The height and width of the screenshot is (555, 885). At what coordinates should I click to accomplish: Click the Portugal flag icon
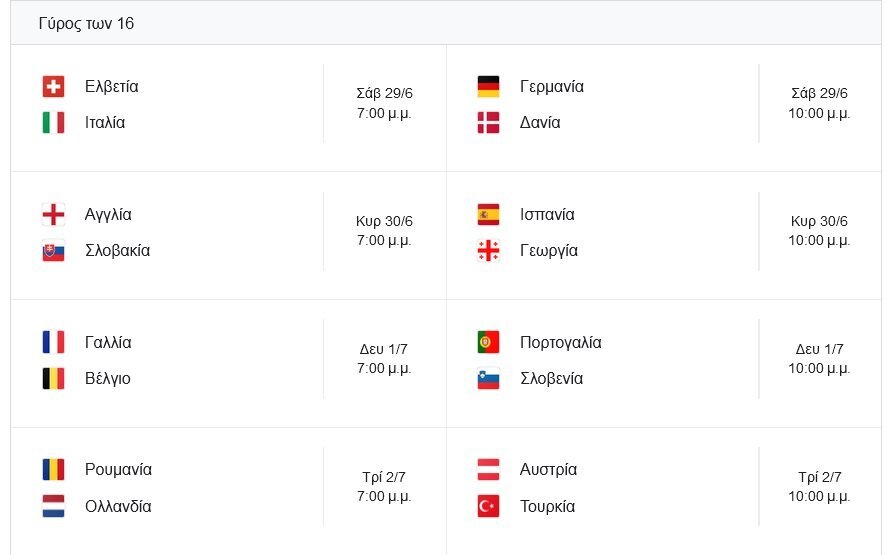click(488, 343)
